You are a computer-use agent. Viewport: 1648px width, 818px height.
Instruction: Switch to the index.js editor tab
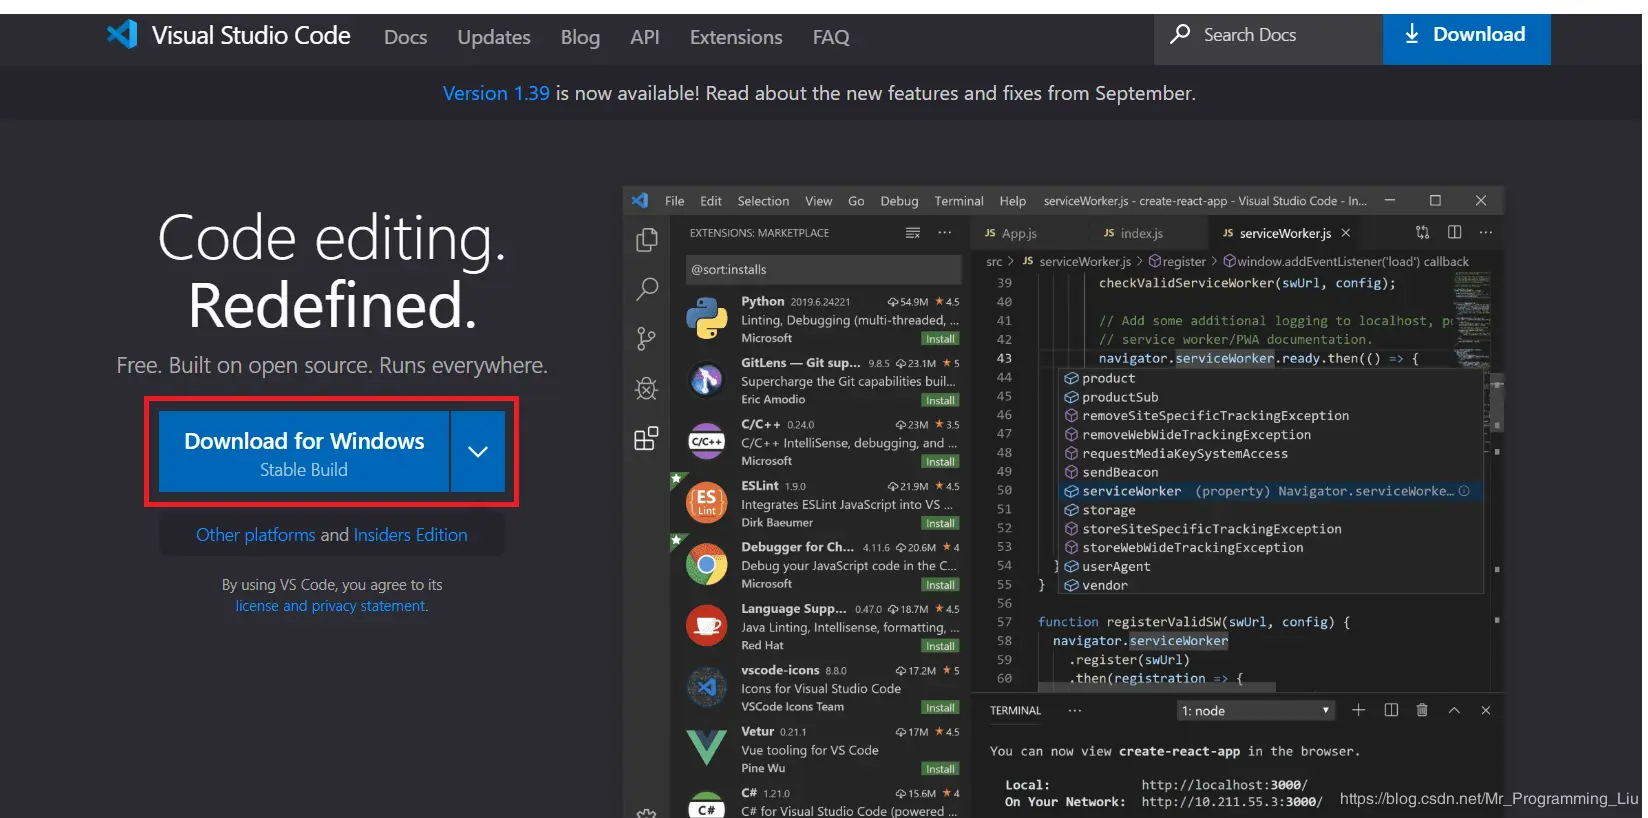click(x=1133, y=233)
